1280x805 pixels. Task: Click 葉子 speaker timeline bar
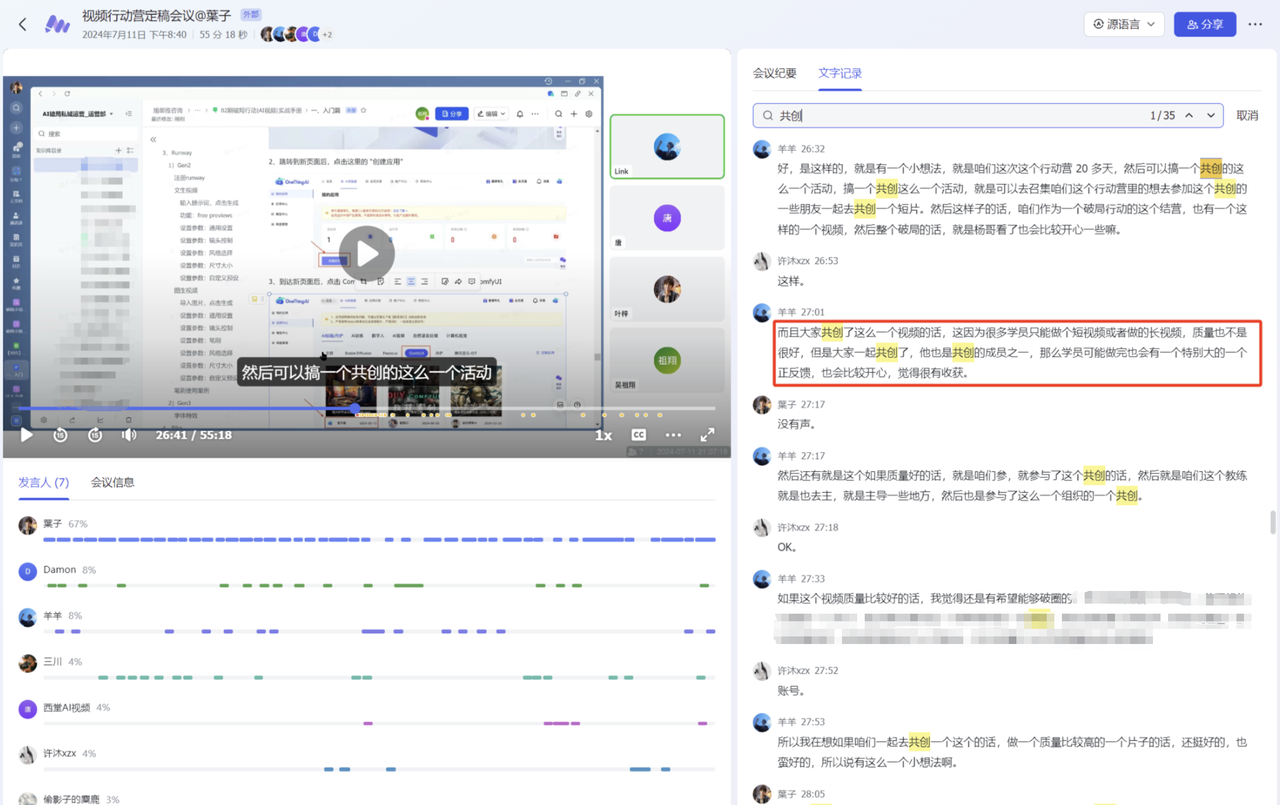click(379, 540)
